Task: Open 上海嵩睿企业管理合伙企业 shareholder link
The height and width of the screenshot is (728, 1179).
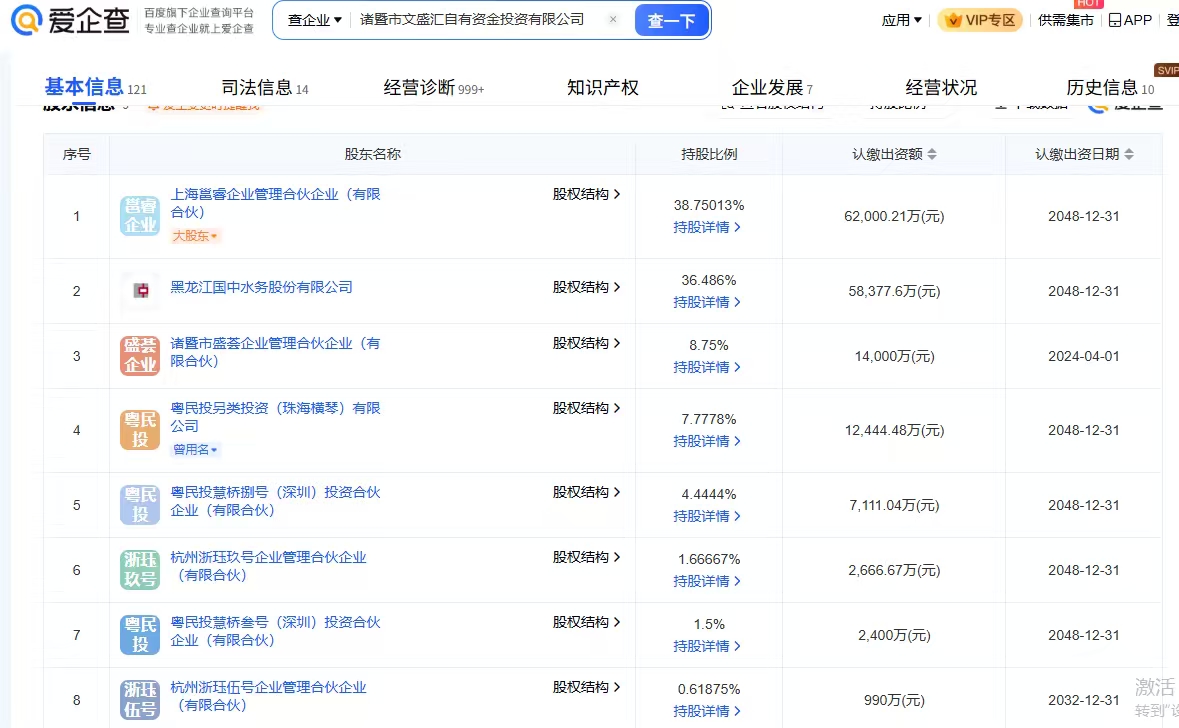Action: [275, 203]
